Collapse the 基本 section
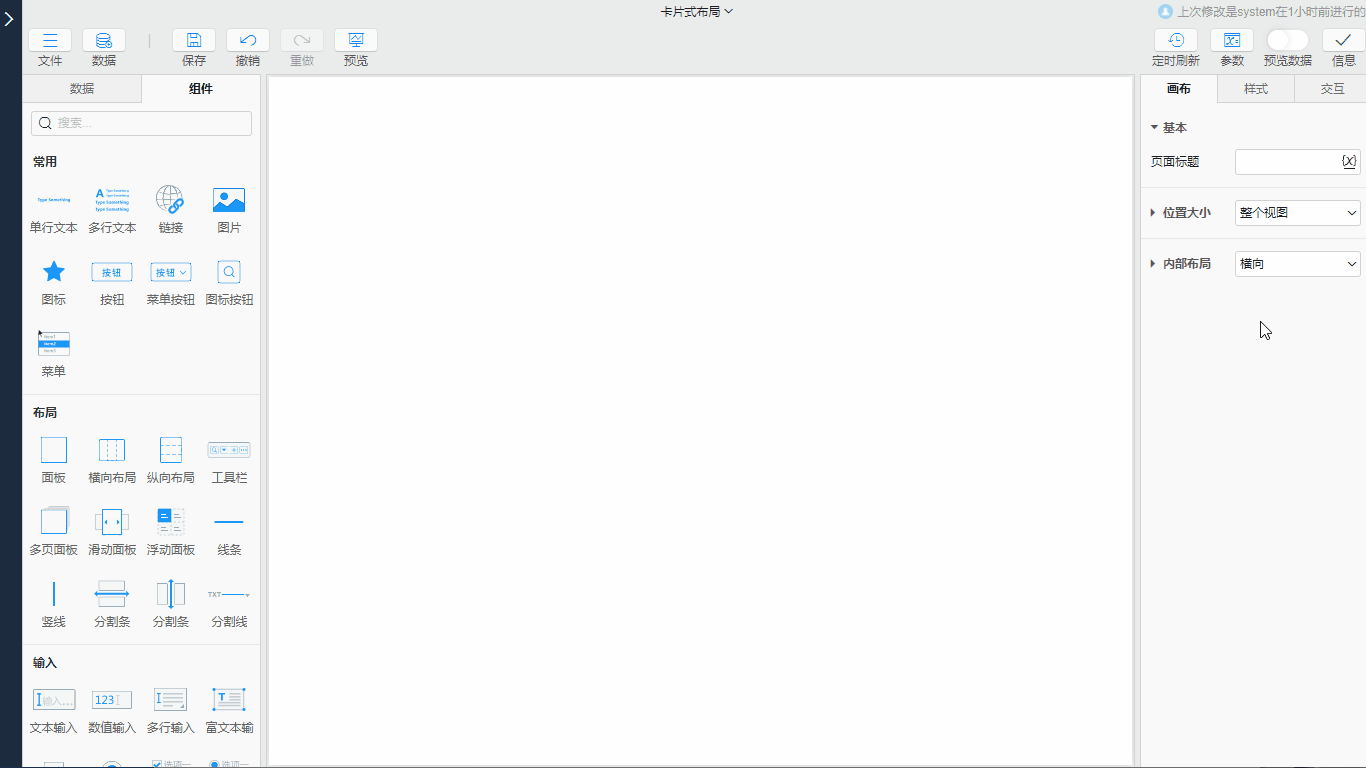Screen dimensions: 1366x768 point(1154,128)
